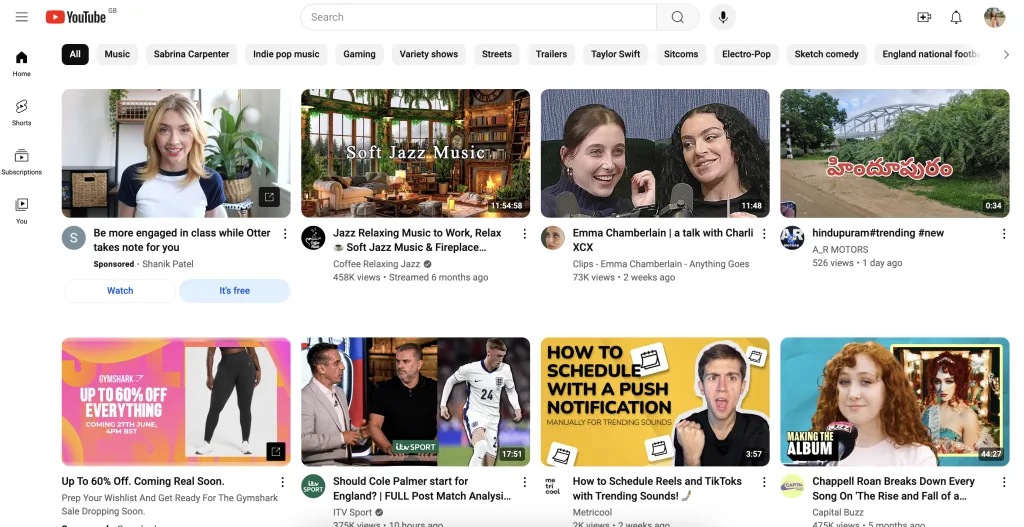Open the hamburger guide menu
Image resolution: width=1024 pixels, height=527 pixels.
pos(22,17)
